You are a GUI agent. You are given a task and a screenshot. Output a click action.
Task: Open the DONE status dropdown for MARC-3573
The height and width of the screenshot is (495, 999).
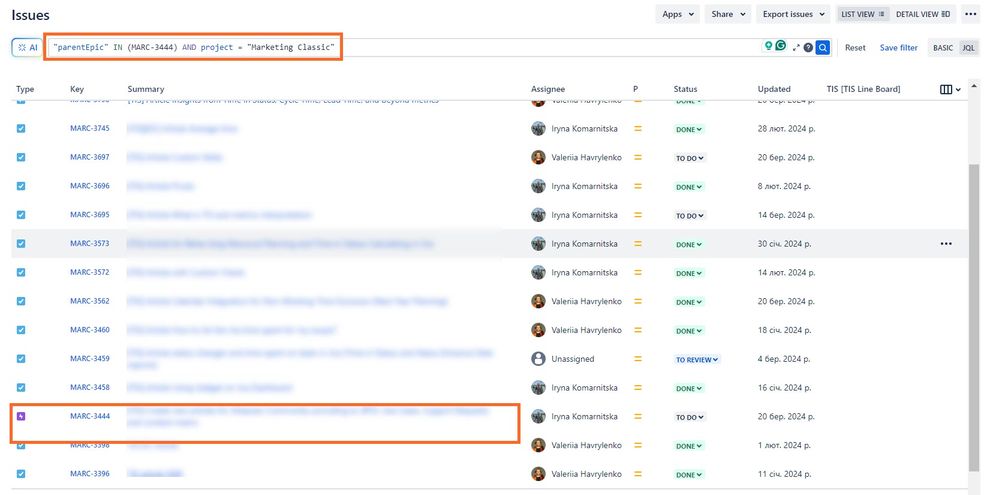pyautogui.click(x=689, y=245)
